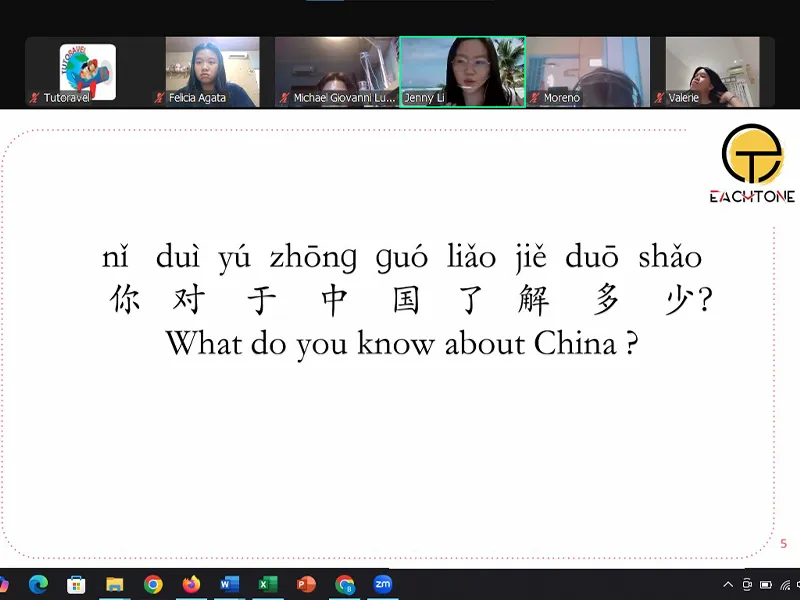Open the second Chrome profile icon
The image size is (800, 600).
[345, 584]
